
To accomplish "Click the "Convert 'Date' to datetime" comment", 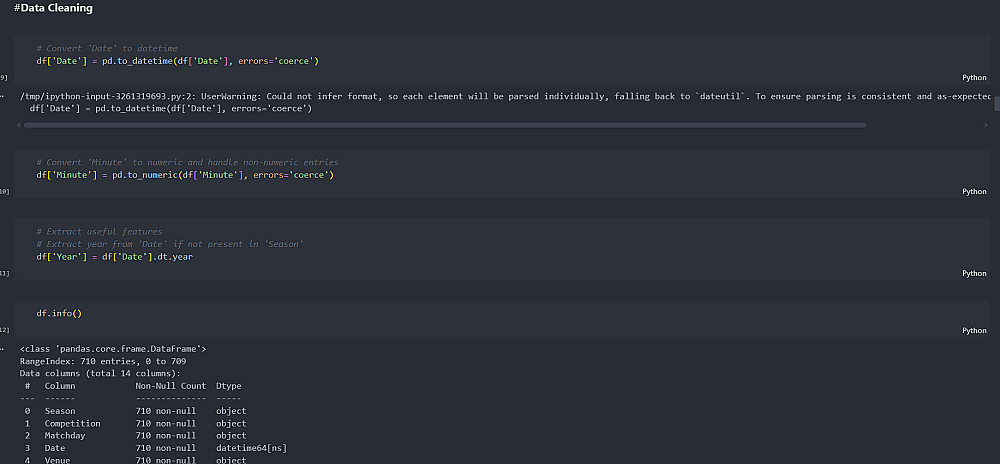I will pos(107,48).
